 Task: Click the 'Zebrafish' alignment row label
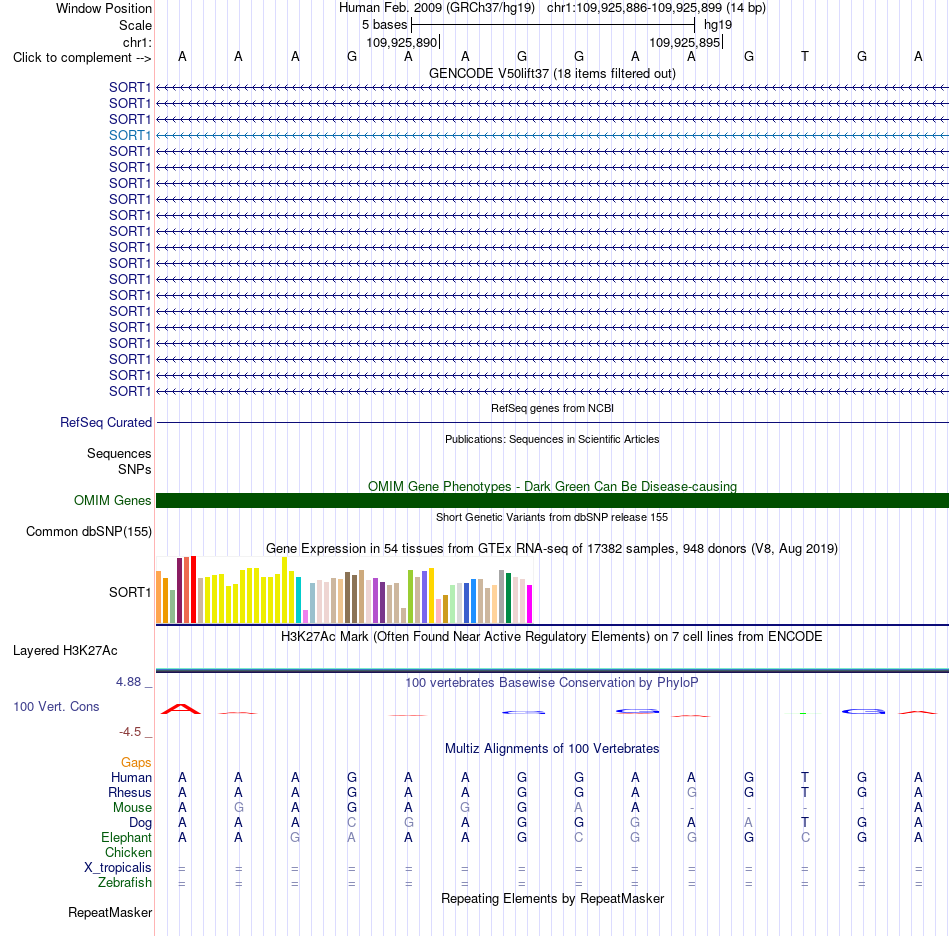coord(125,882)
